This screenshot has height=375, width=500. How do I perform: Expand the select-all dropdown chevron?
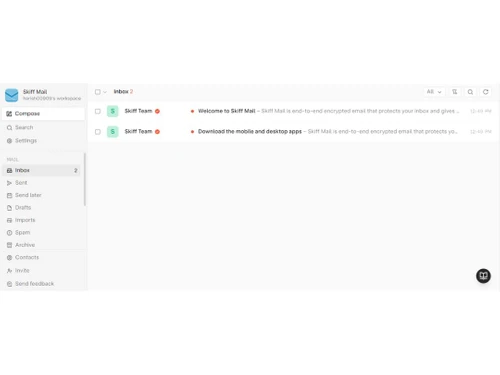105,92
